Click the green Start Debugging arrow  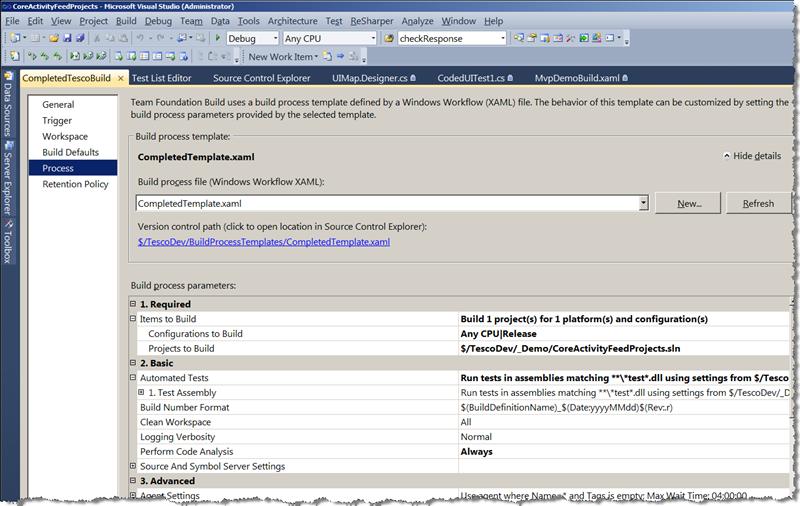[x=218, y=38]
